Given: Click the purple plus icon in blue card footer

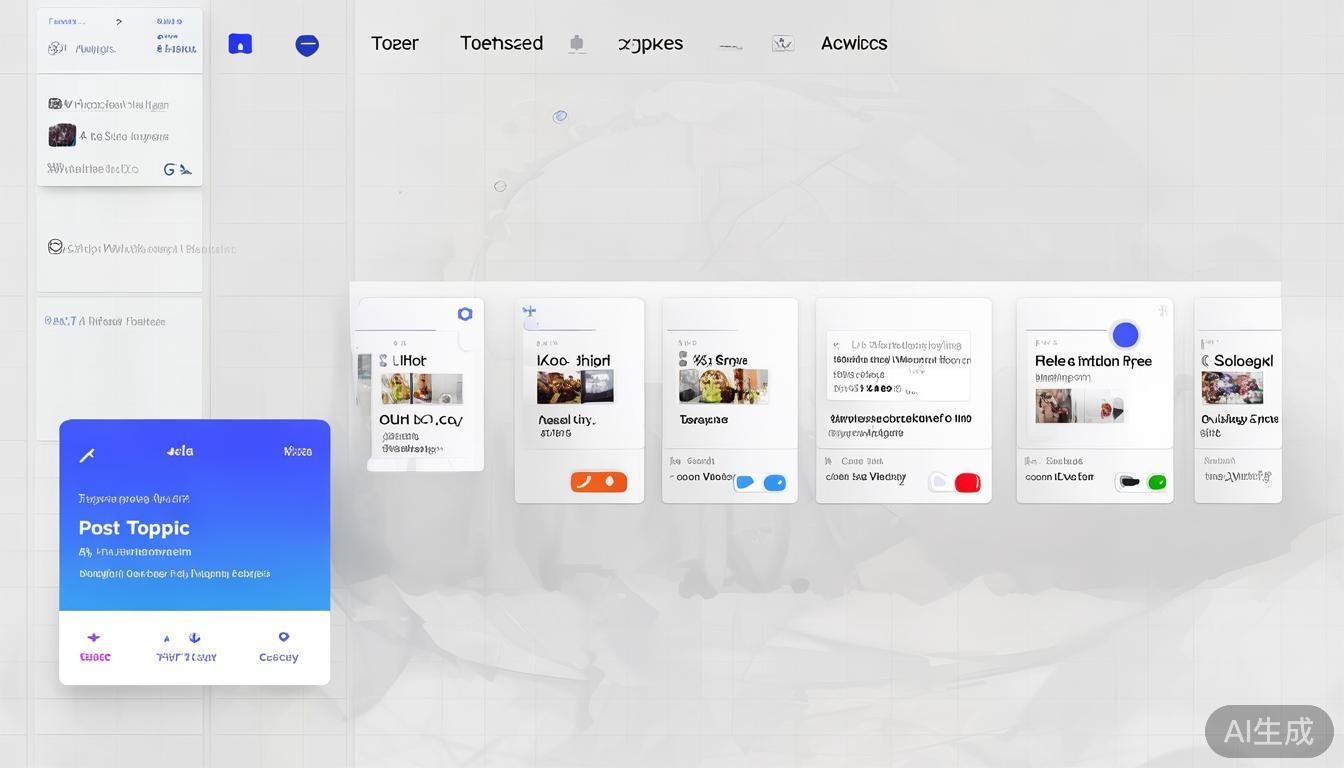Looking at the screenshot, I should (x=94, y=638).
